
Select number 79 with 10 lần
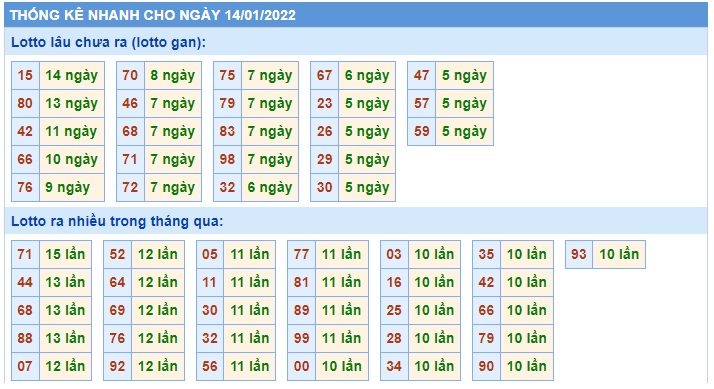coord(486,338)
